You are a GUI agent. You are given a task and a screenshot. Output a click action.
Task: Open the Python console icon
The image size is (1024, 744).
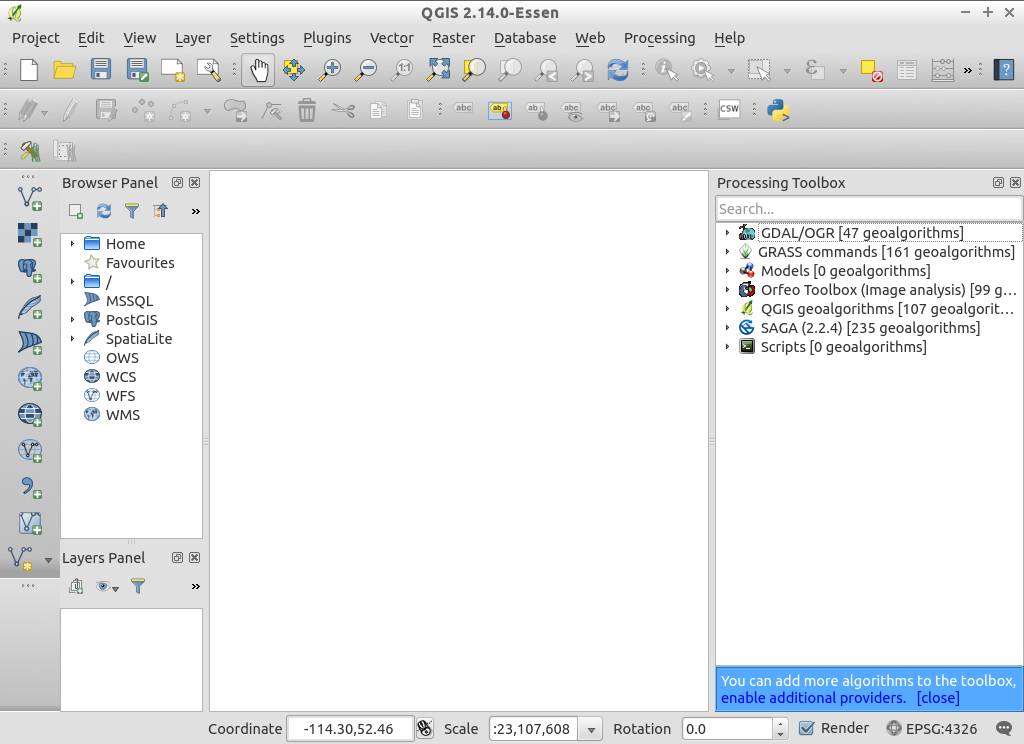778,110
